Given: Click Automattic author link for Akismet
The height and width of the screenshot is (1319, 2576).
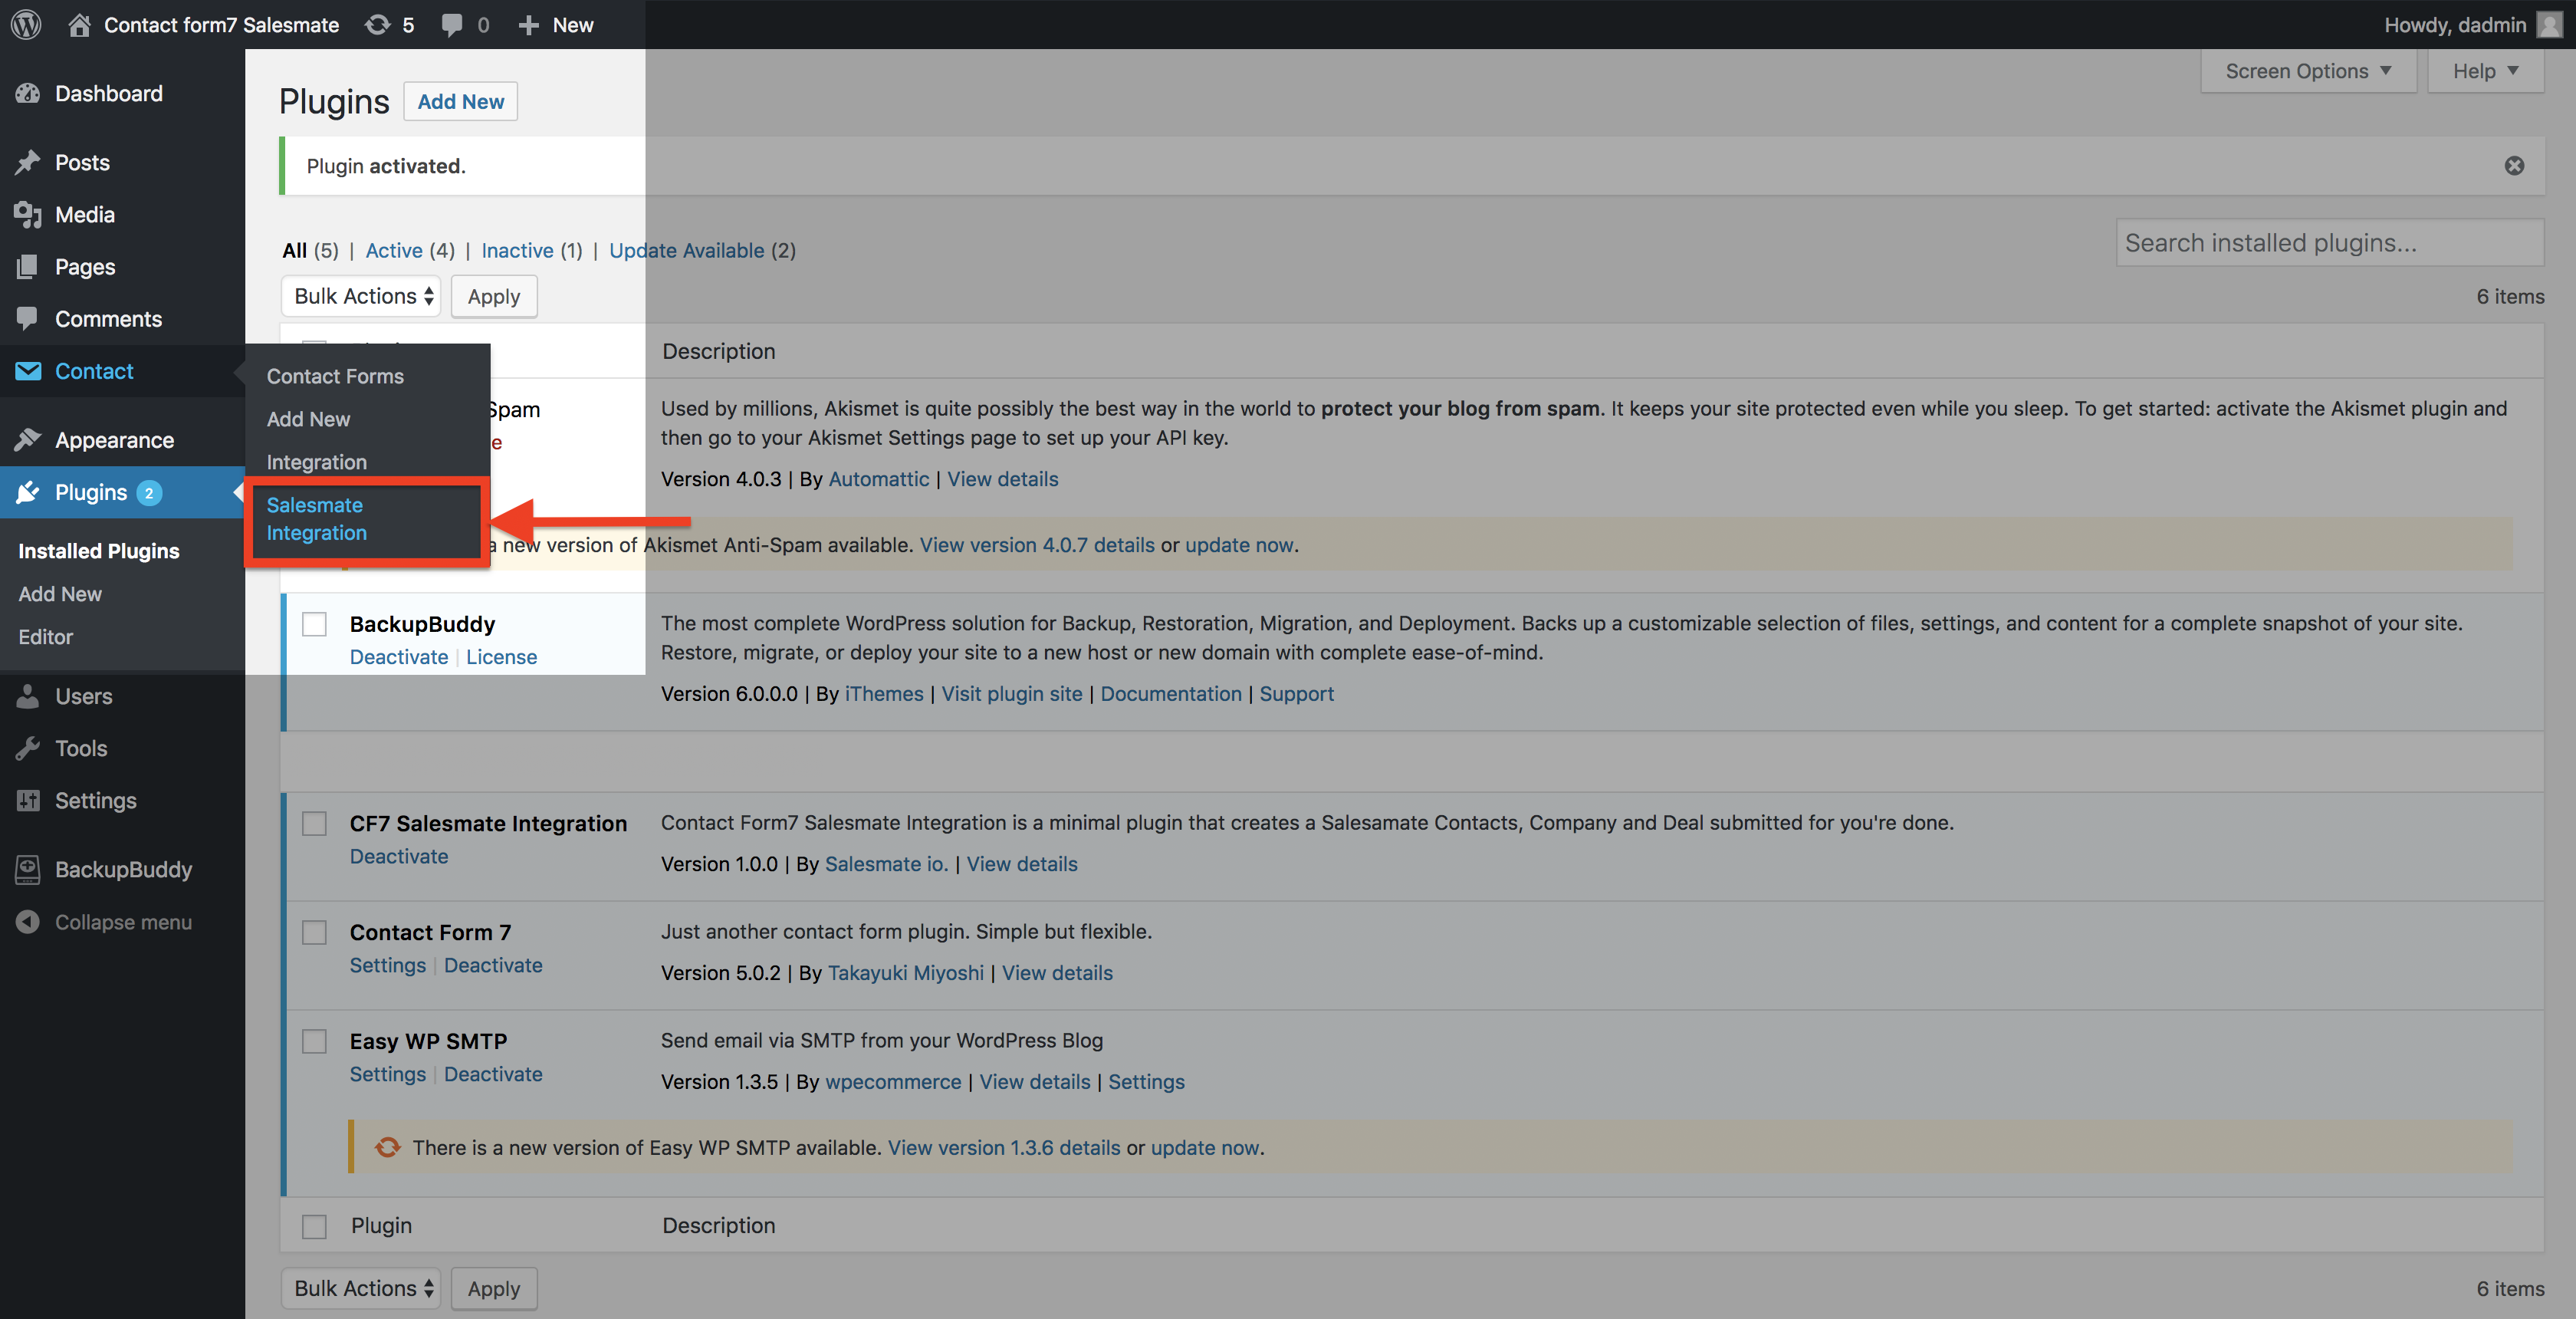Looking at the screenshot, I should click(x=879, y=479).
